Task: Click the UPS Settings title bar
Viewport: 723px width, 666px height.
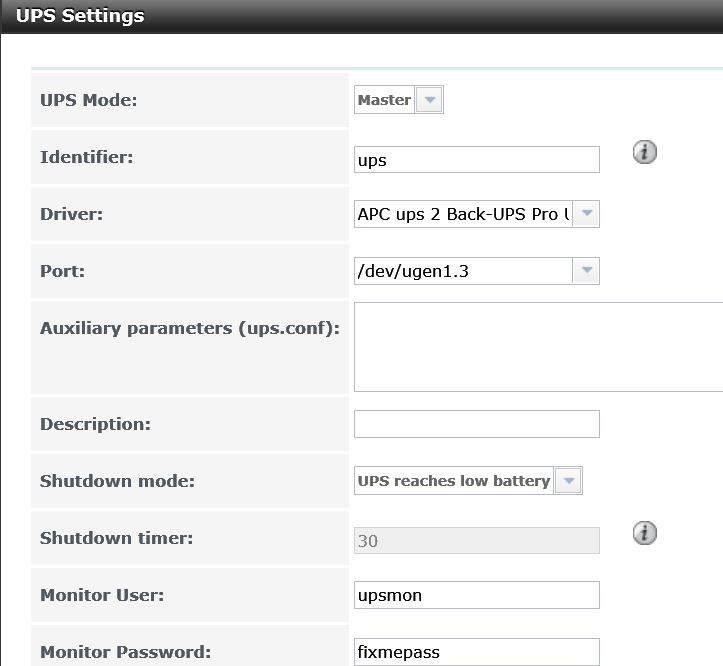Action: pyautogui.click(x=362, y=17)
